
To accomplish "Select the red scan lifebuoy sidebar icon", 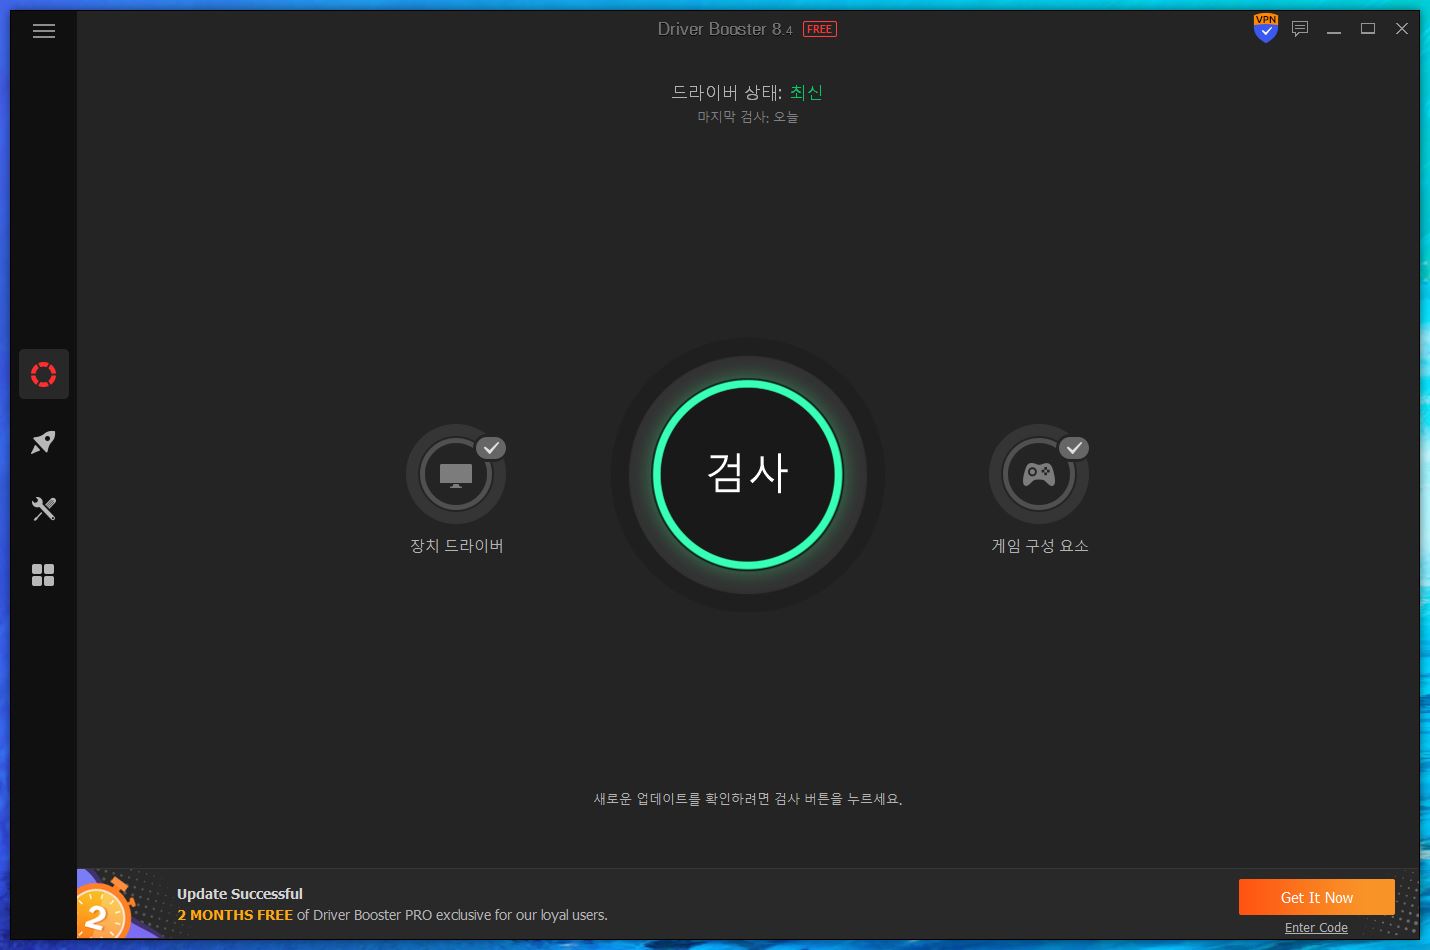I will point(43,375).
